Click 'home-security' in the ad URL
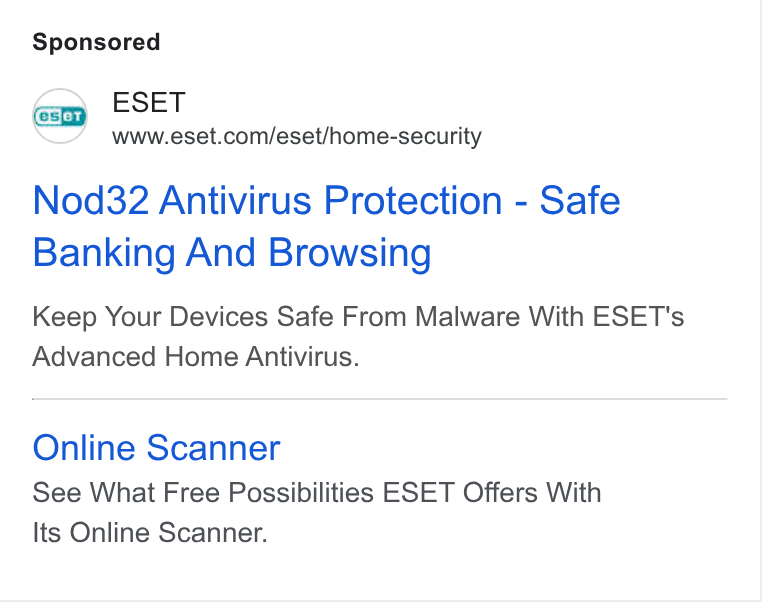Image resolution: width=762 pixels, height=602 pixels. [406, 136]
